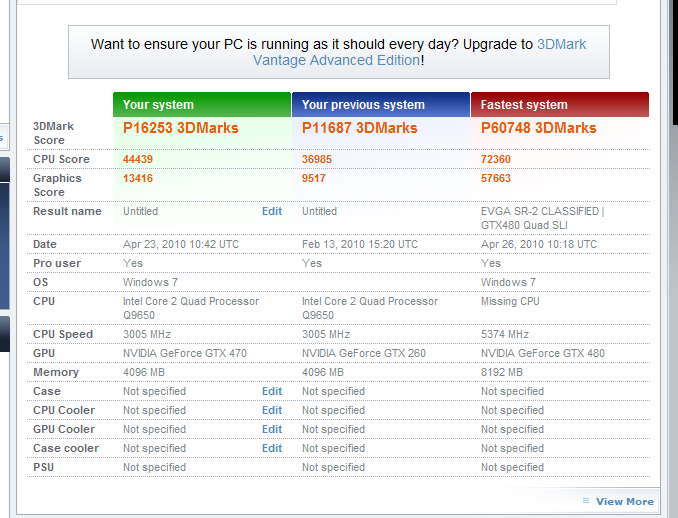Click Edit in the GPU Cooler row
Image resolution: width=678 pixels, height=518 pixels.
coord(272,429)
